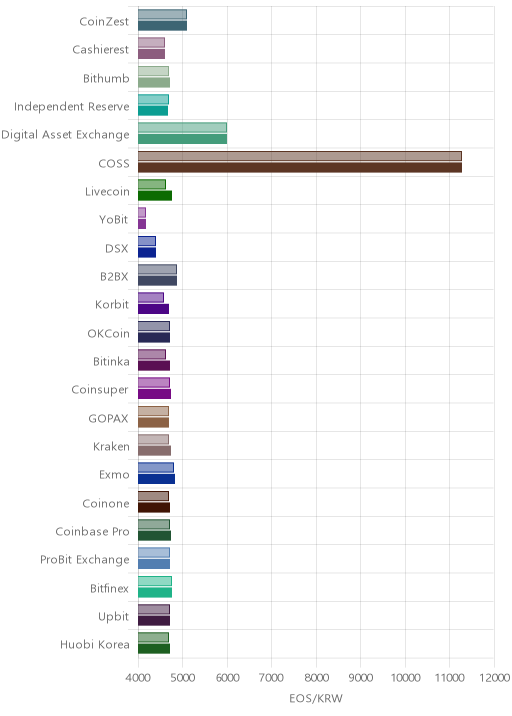The image size is (512, 716).
Task: Select the Exmo blue bar
Action: click(157, 479)
